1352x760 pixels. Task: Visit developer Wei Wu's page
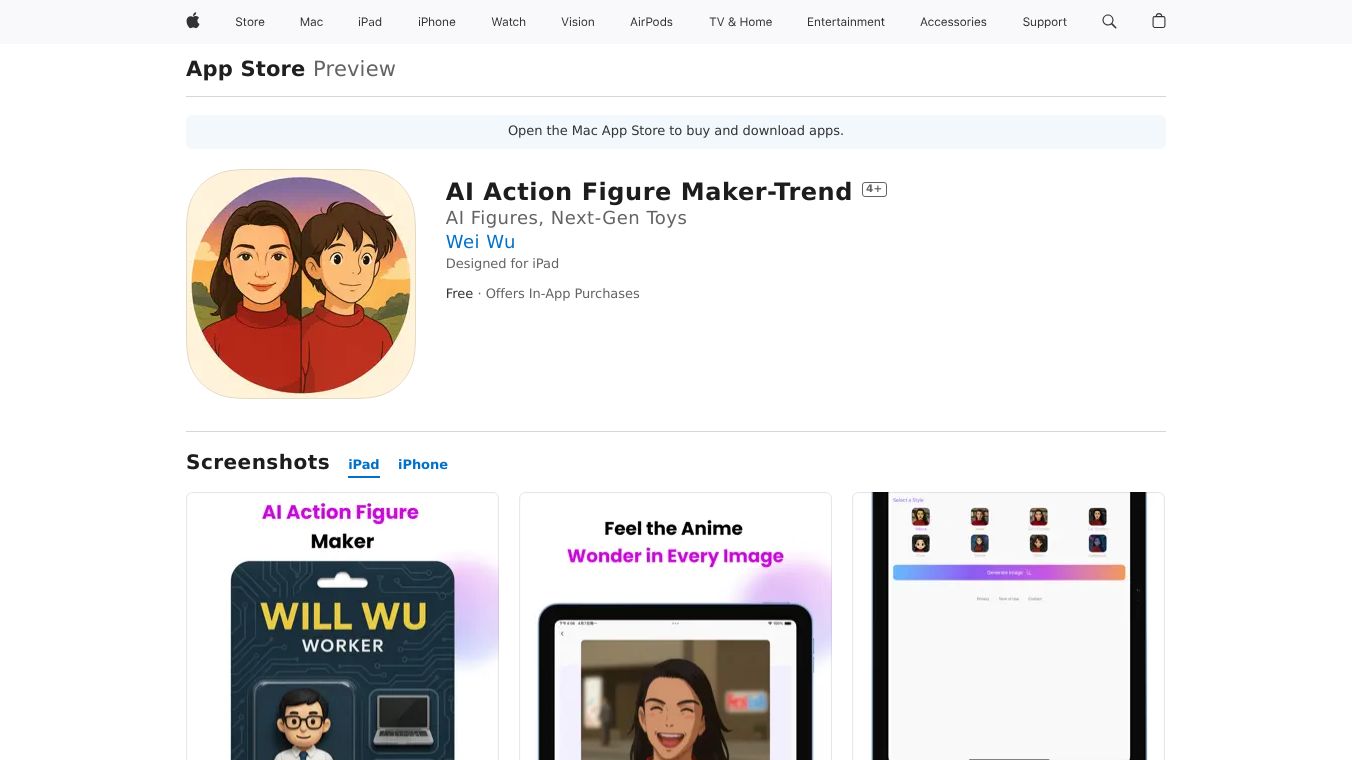pos(480,242)
